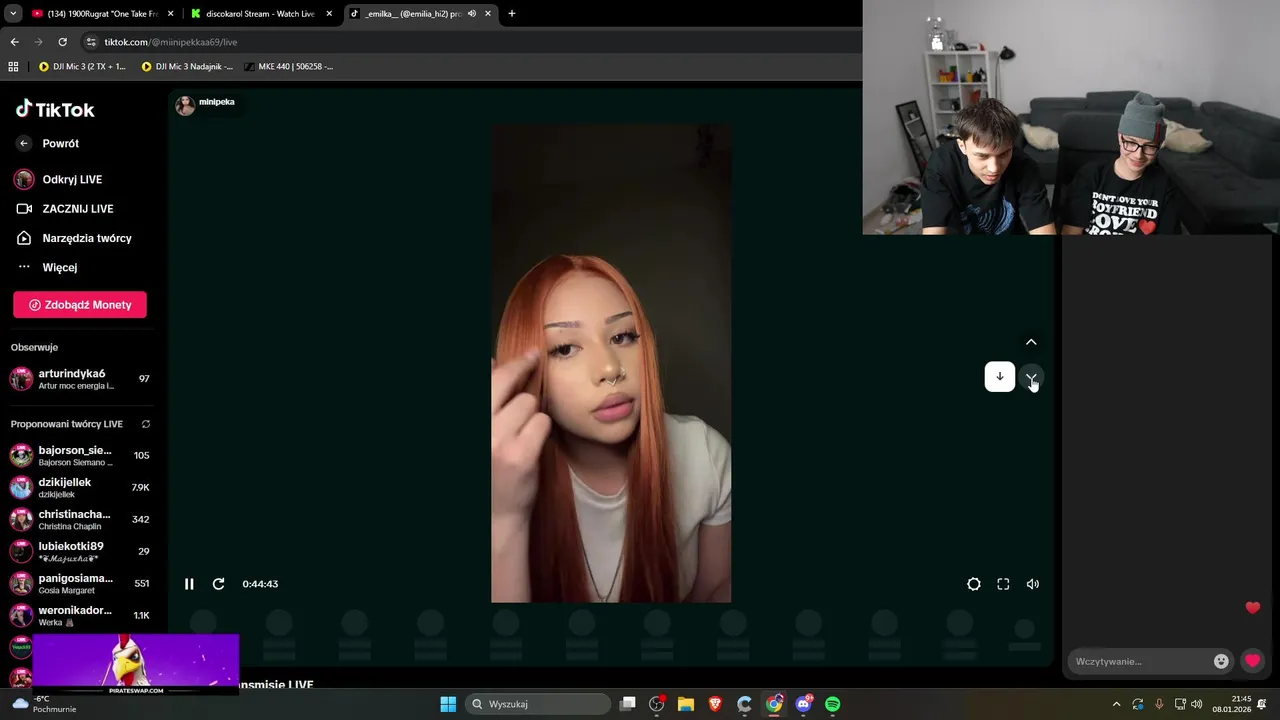The width and height of the screenshot is (1280, 720).
Task: Open the TikTok home logo
Action: pyautogui.click(x=55, y=109)
